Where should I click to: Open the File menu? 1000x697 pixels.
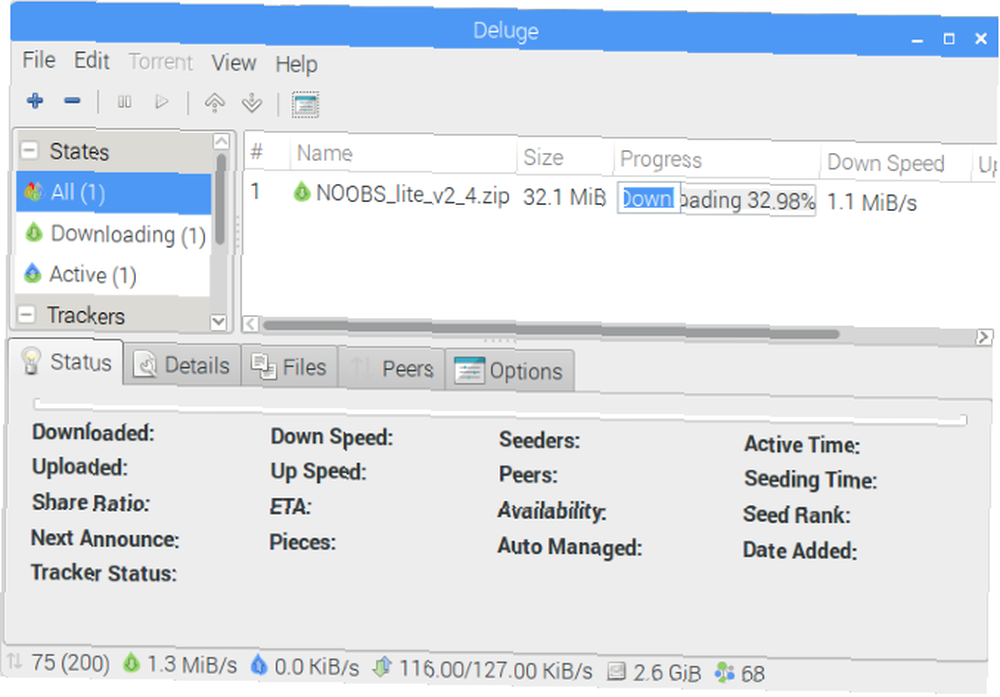tap(38, 60)
